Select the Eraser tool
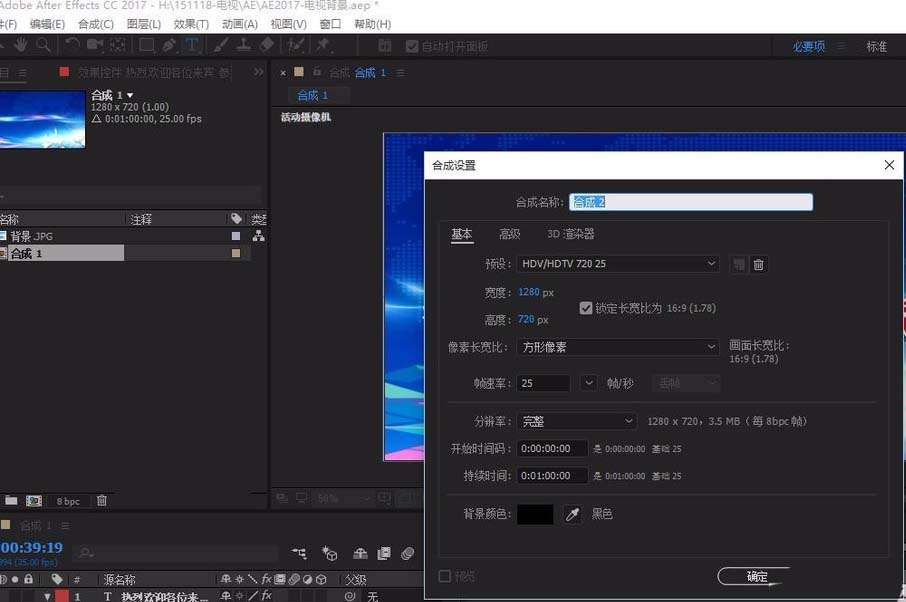906x602 pixels. click(265, 45)
